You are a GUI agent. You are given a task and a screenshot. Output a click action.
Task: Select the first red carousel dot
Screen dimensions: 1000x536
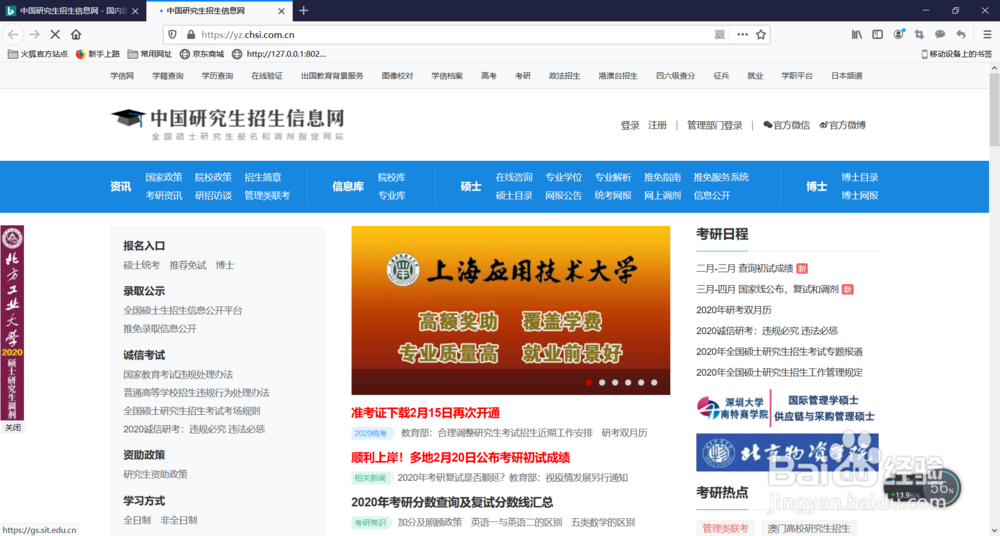(x=589, y=382)
